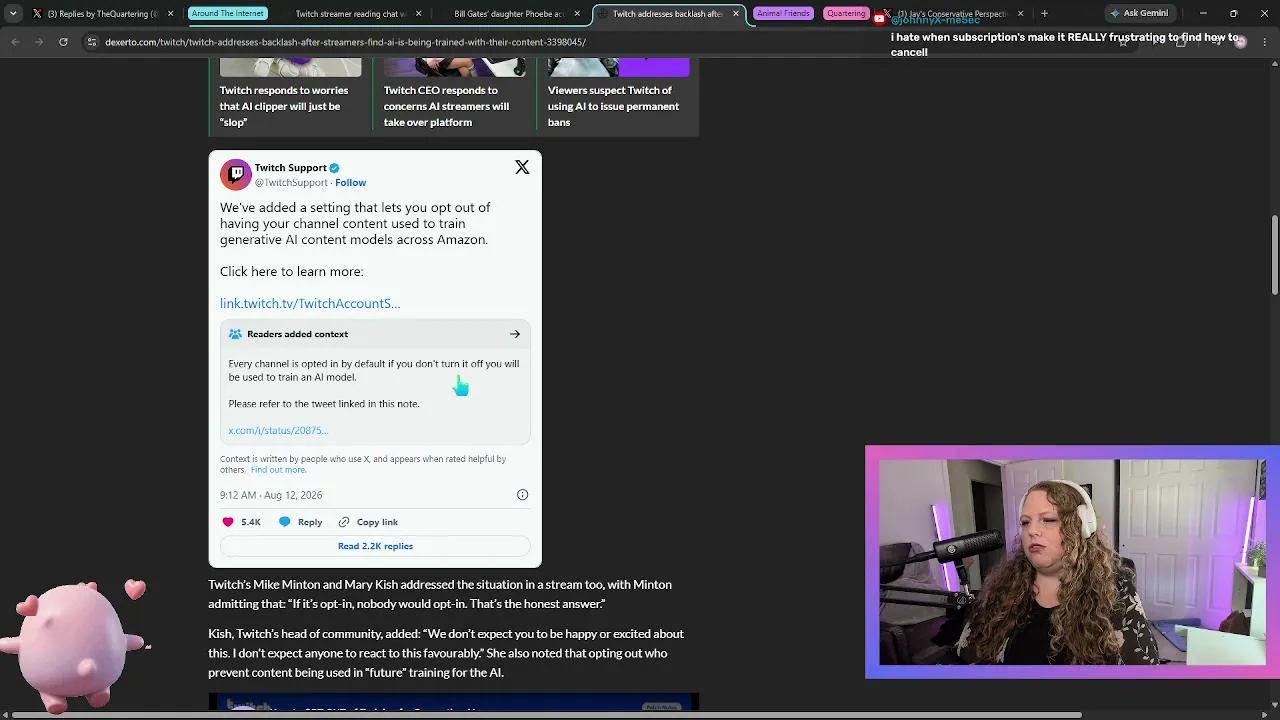Click the Readers added context heading
1280x720 pixels.
(x=298, y=334)
